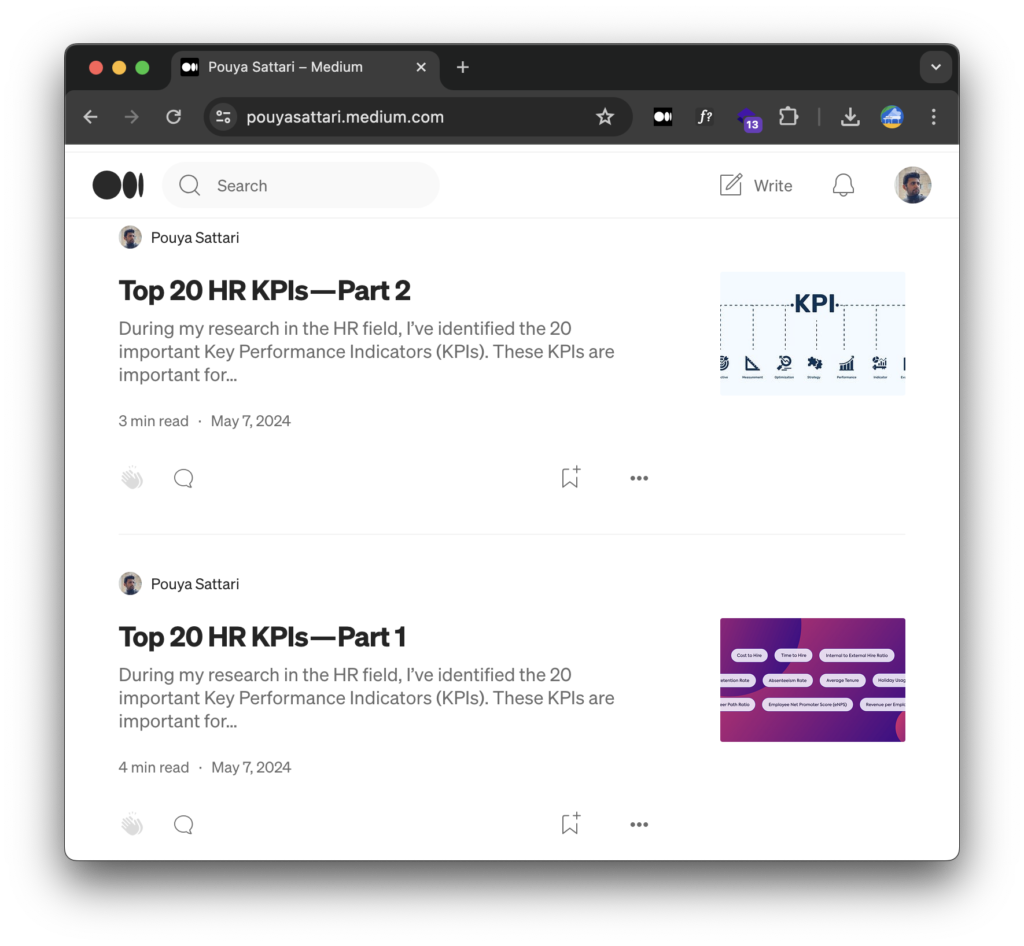
Task: Open comments on HR KPIs Part 1
Action: (x=183, y=825)
